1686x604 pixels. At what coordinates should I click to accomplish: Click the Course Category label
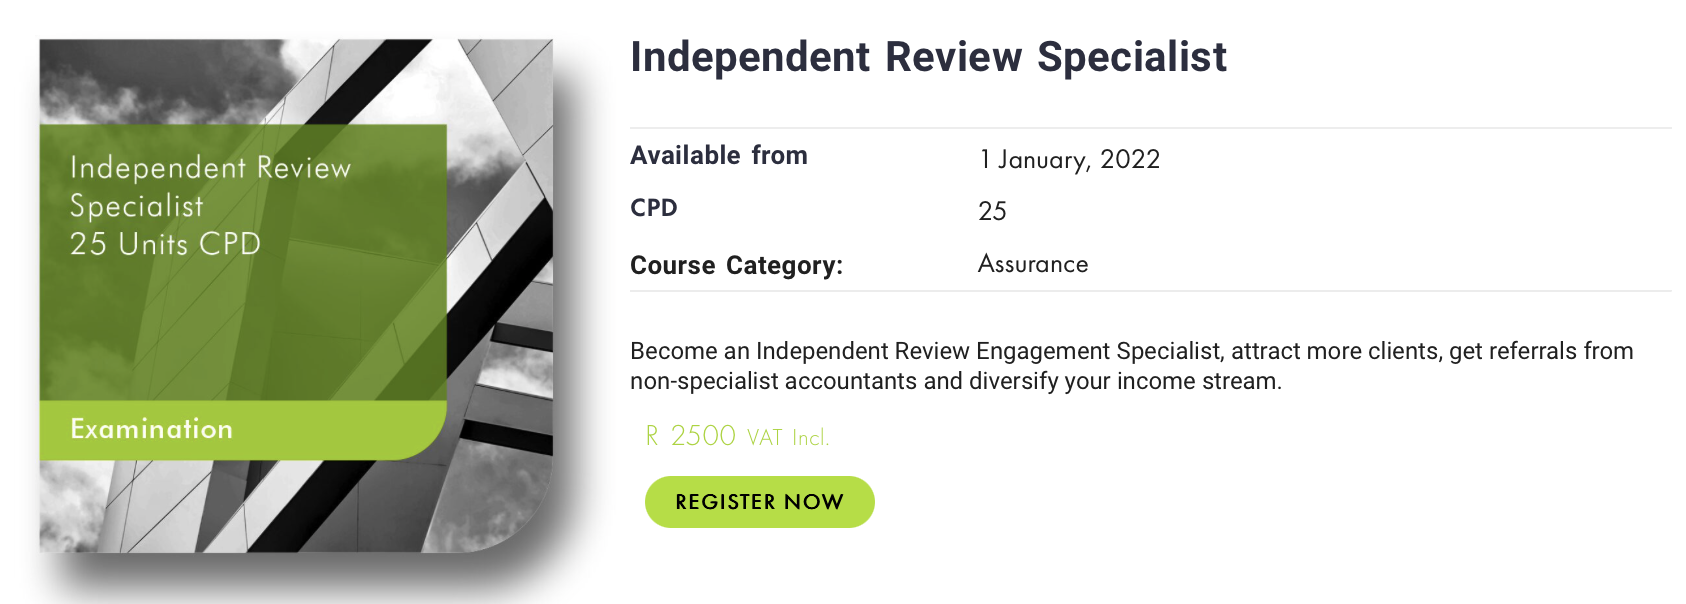pos(736,266)
